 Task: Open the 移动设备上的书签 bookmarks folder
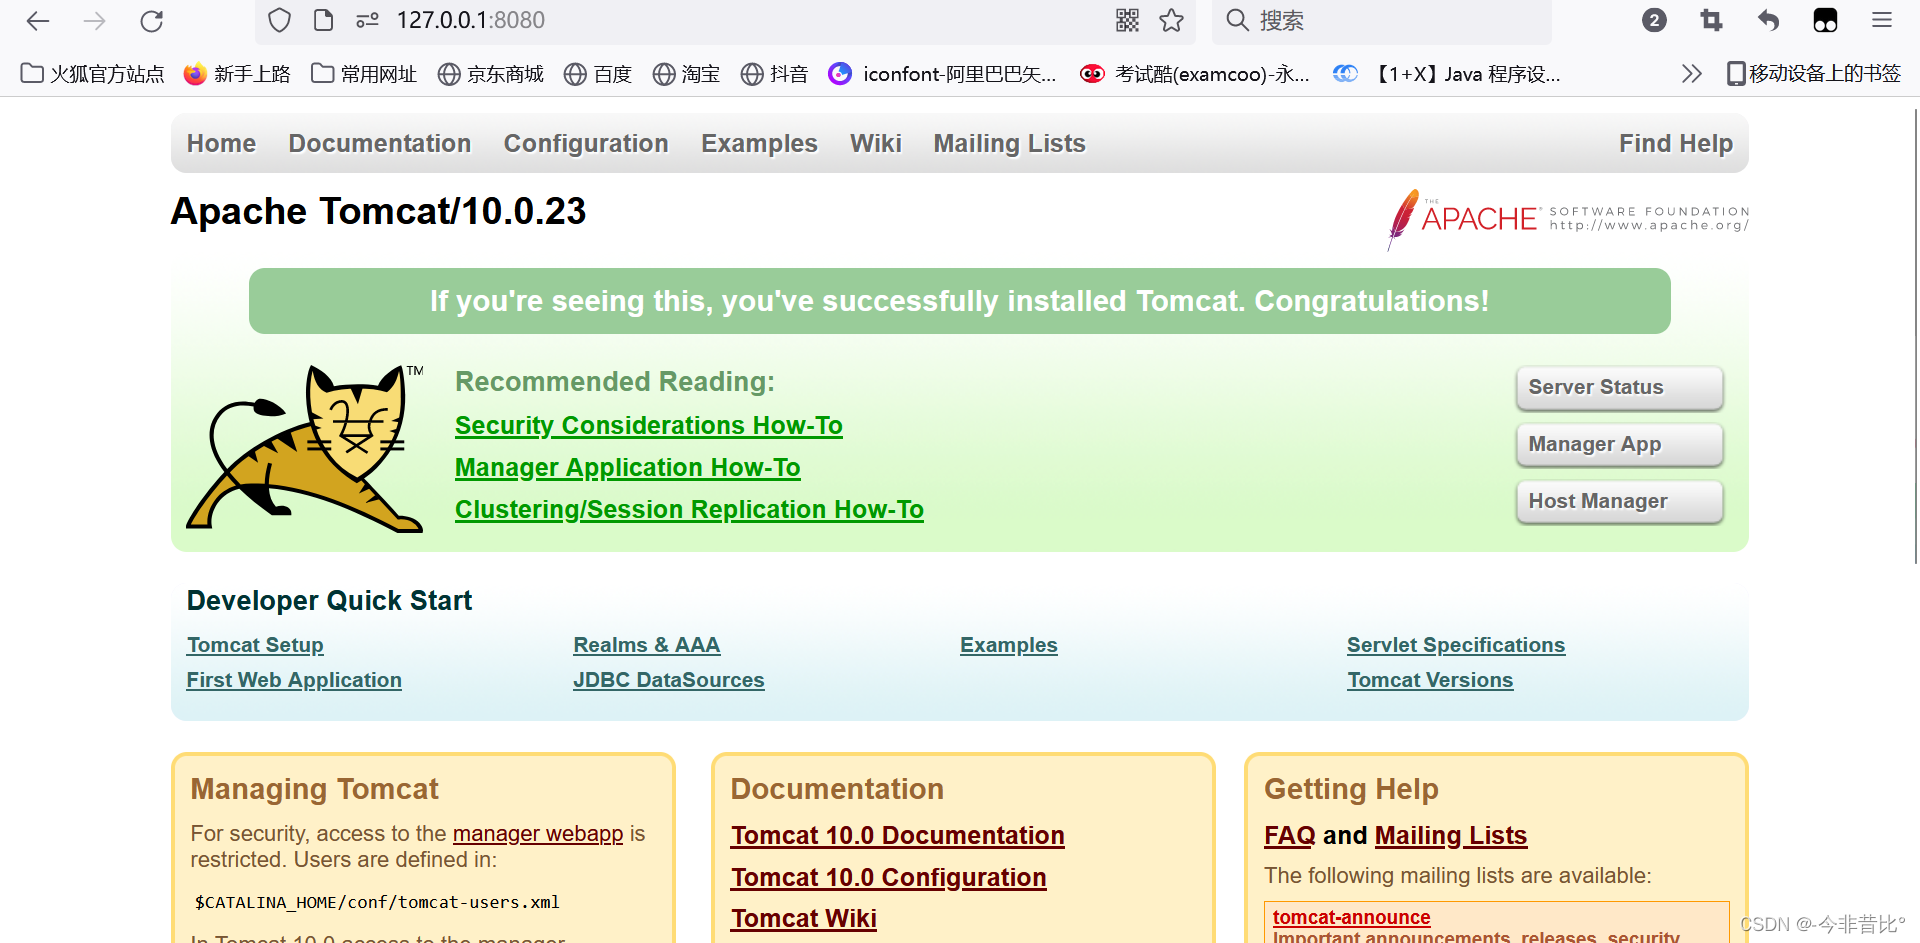(x=1814, y=74)
